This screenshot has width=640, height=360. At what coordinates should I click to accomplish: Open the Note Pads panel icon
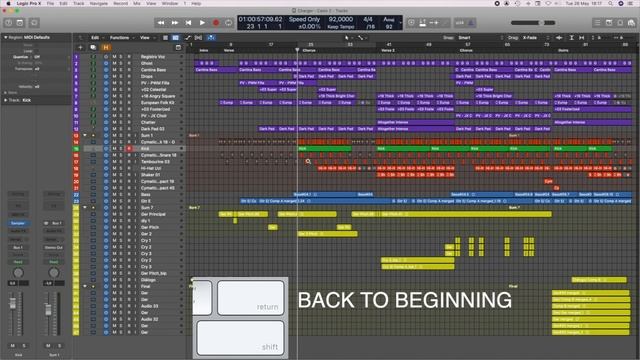pyautogui.click(x=609, y=23)
